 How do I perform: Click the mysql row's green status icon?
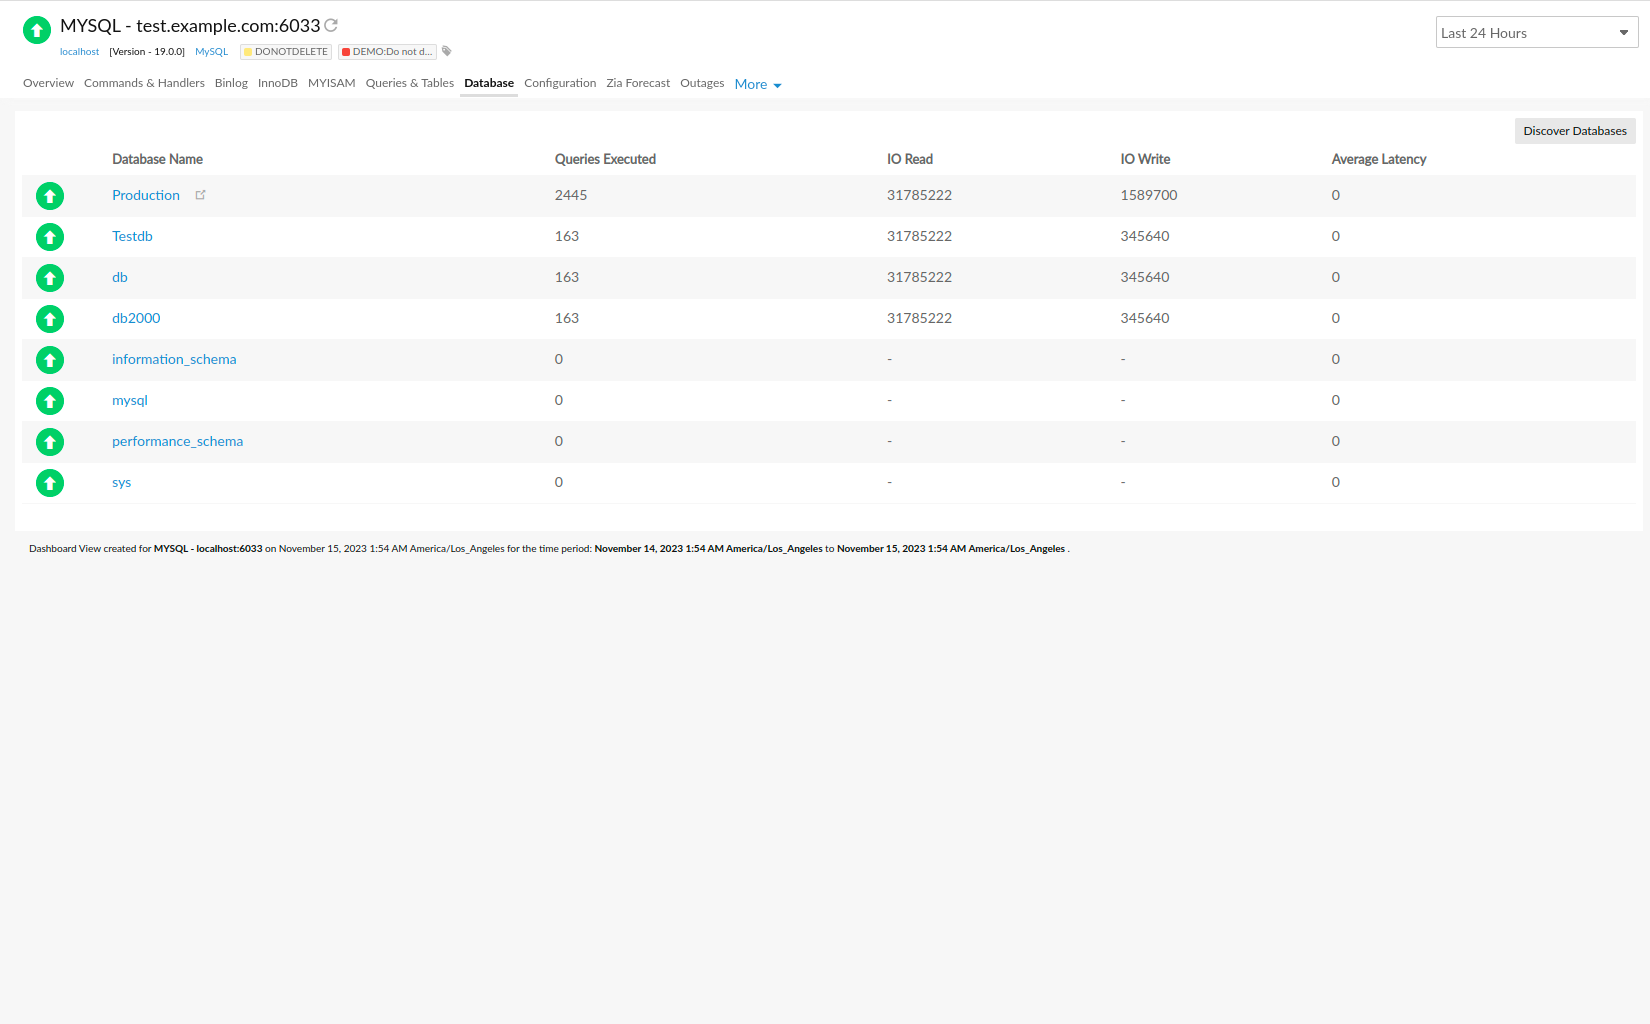[x=50, y=401]
